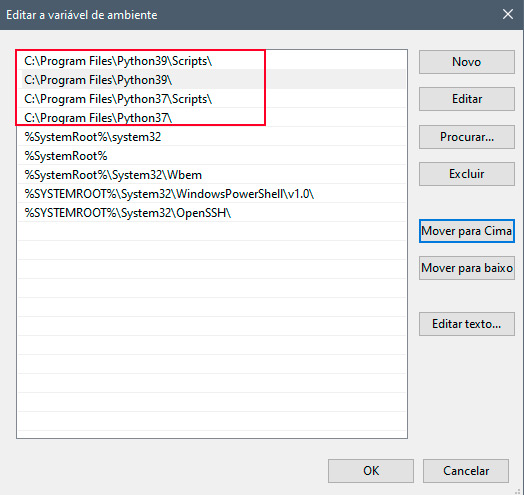The height and width of the screenshot is (495, 524).
Task: Select %SystemRoot%\system32 path entry
Action: [x=212, y=137]
